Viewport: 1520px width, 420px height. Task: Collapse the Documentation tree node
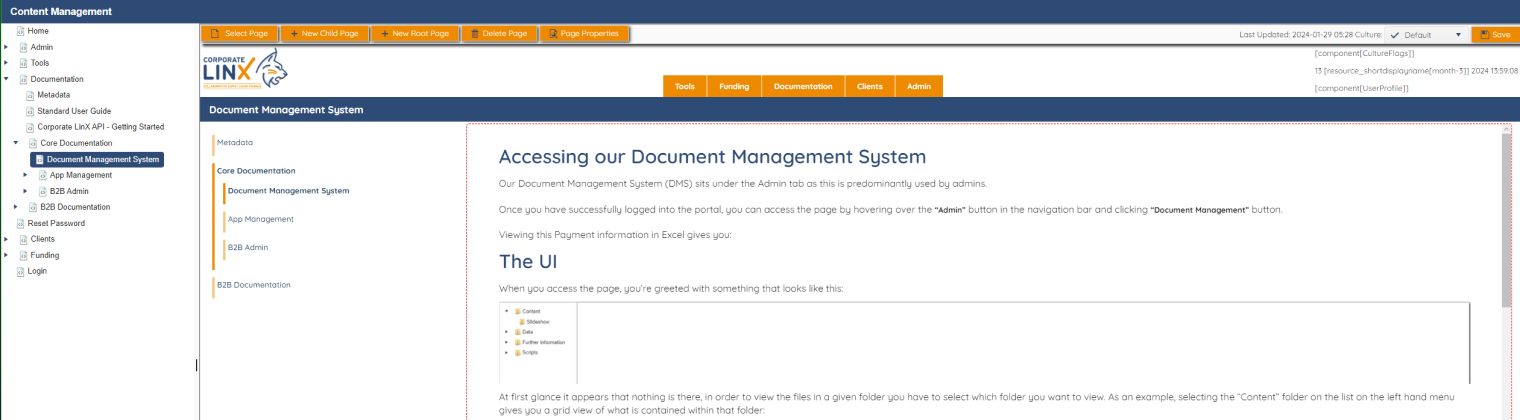[x=7, y=79]
